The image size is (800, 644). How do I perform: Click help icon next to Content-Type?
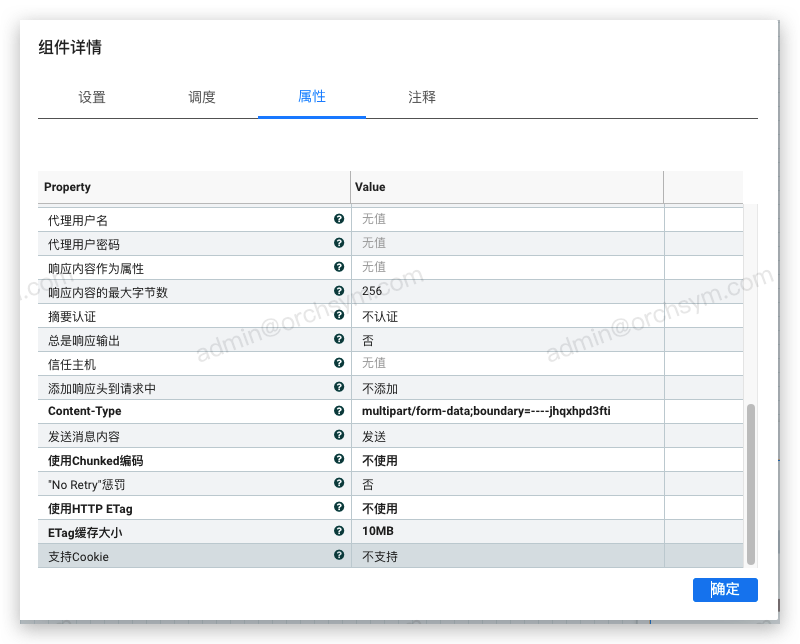pyautogui.click(x=339, y=411)
